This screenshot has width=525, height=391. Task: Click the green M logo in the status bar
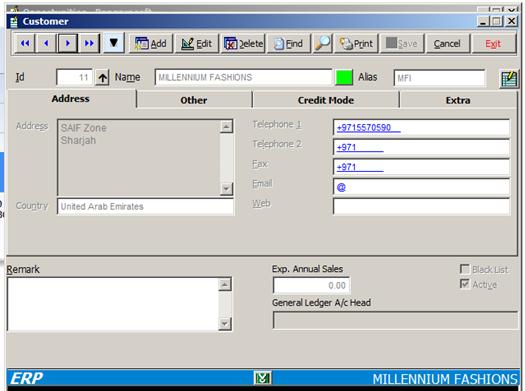[262, 378]
